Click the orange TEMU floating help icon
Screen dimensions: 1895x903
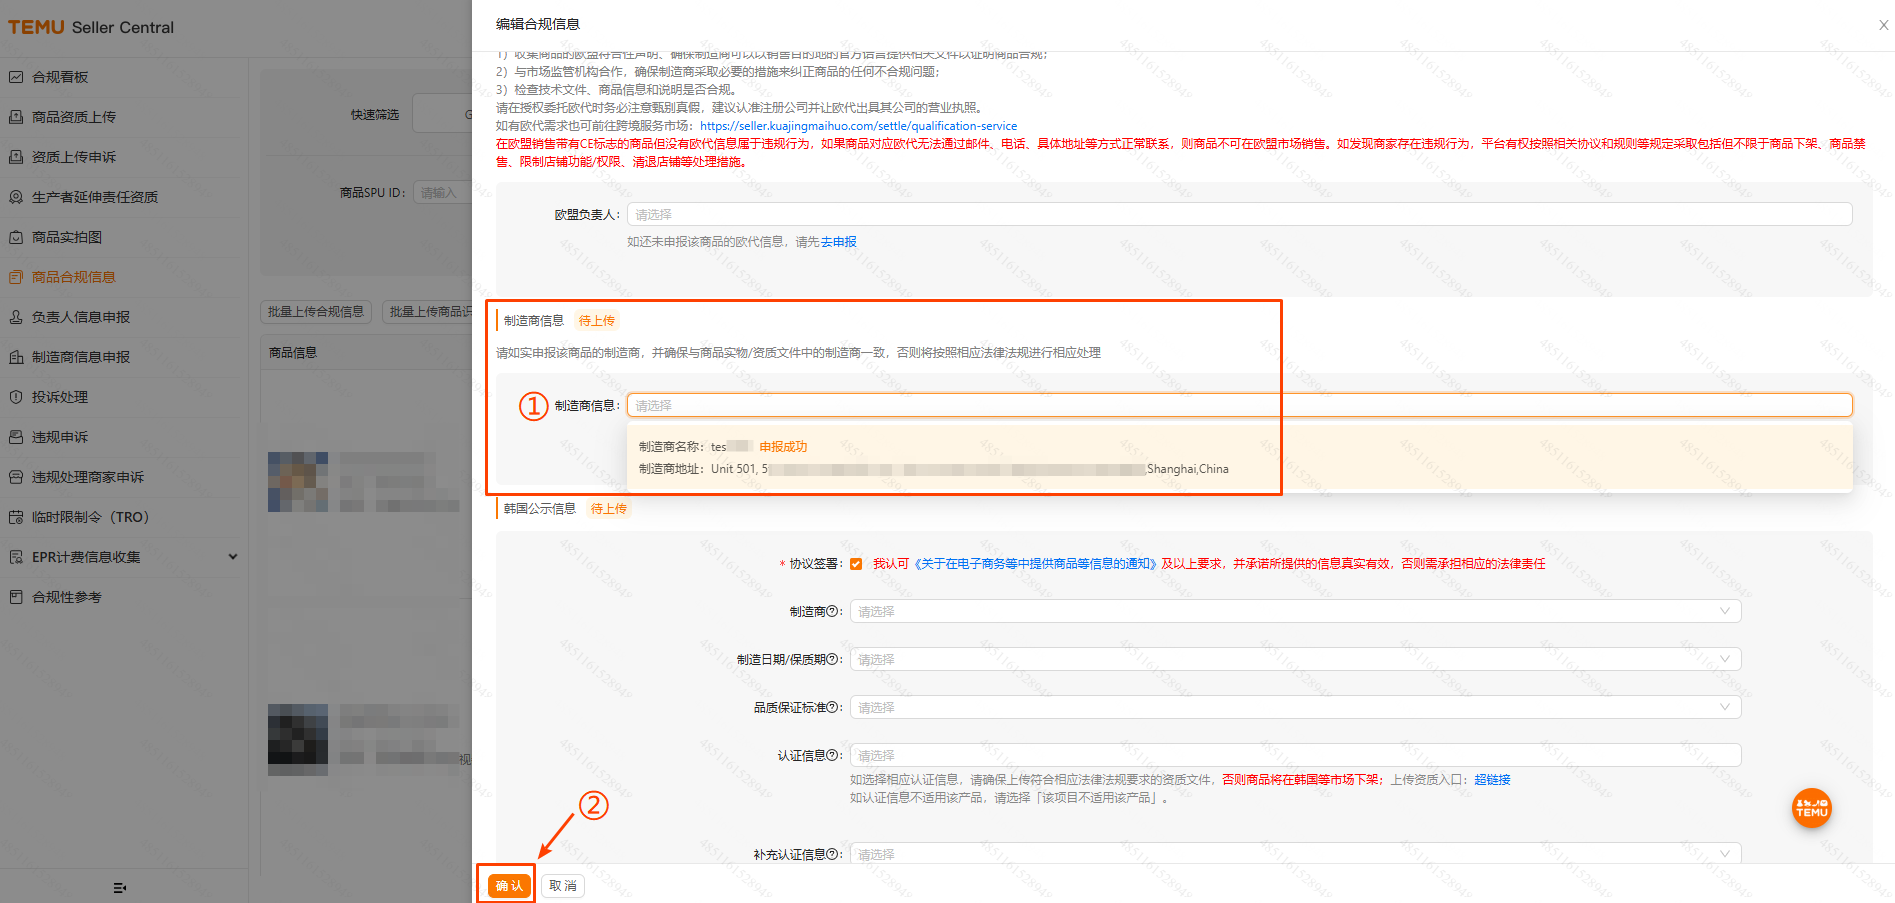(x=1811, y=808)
